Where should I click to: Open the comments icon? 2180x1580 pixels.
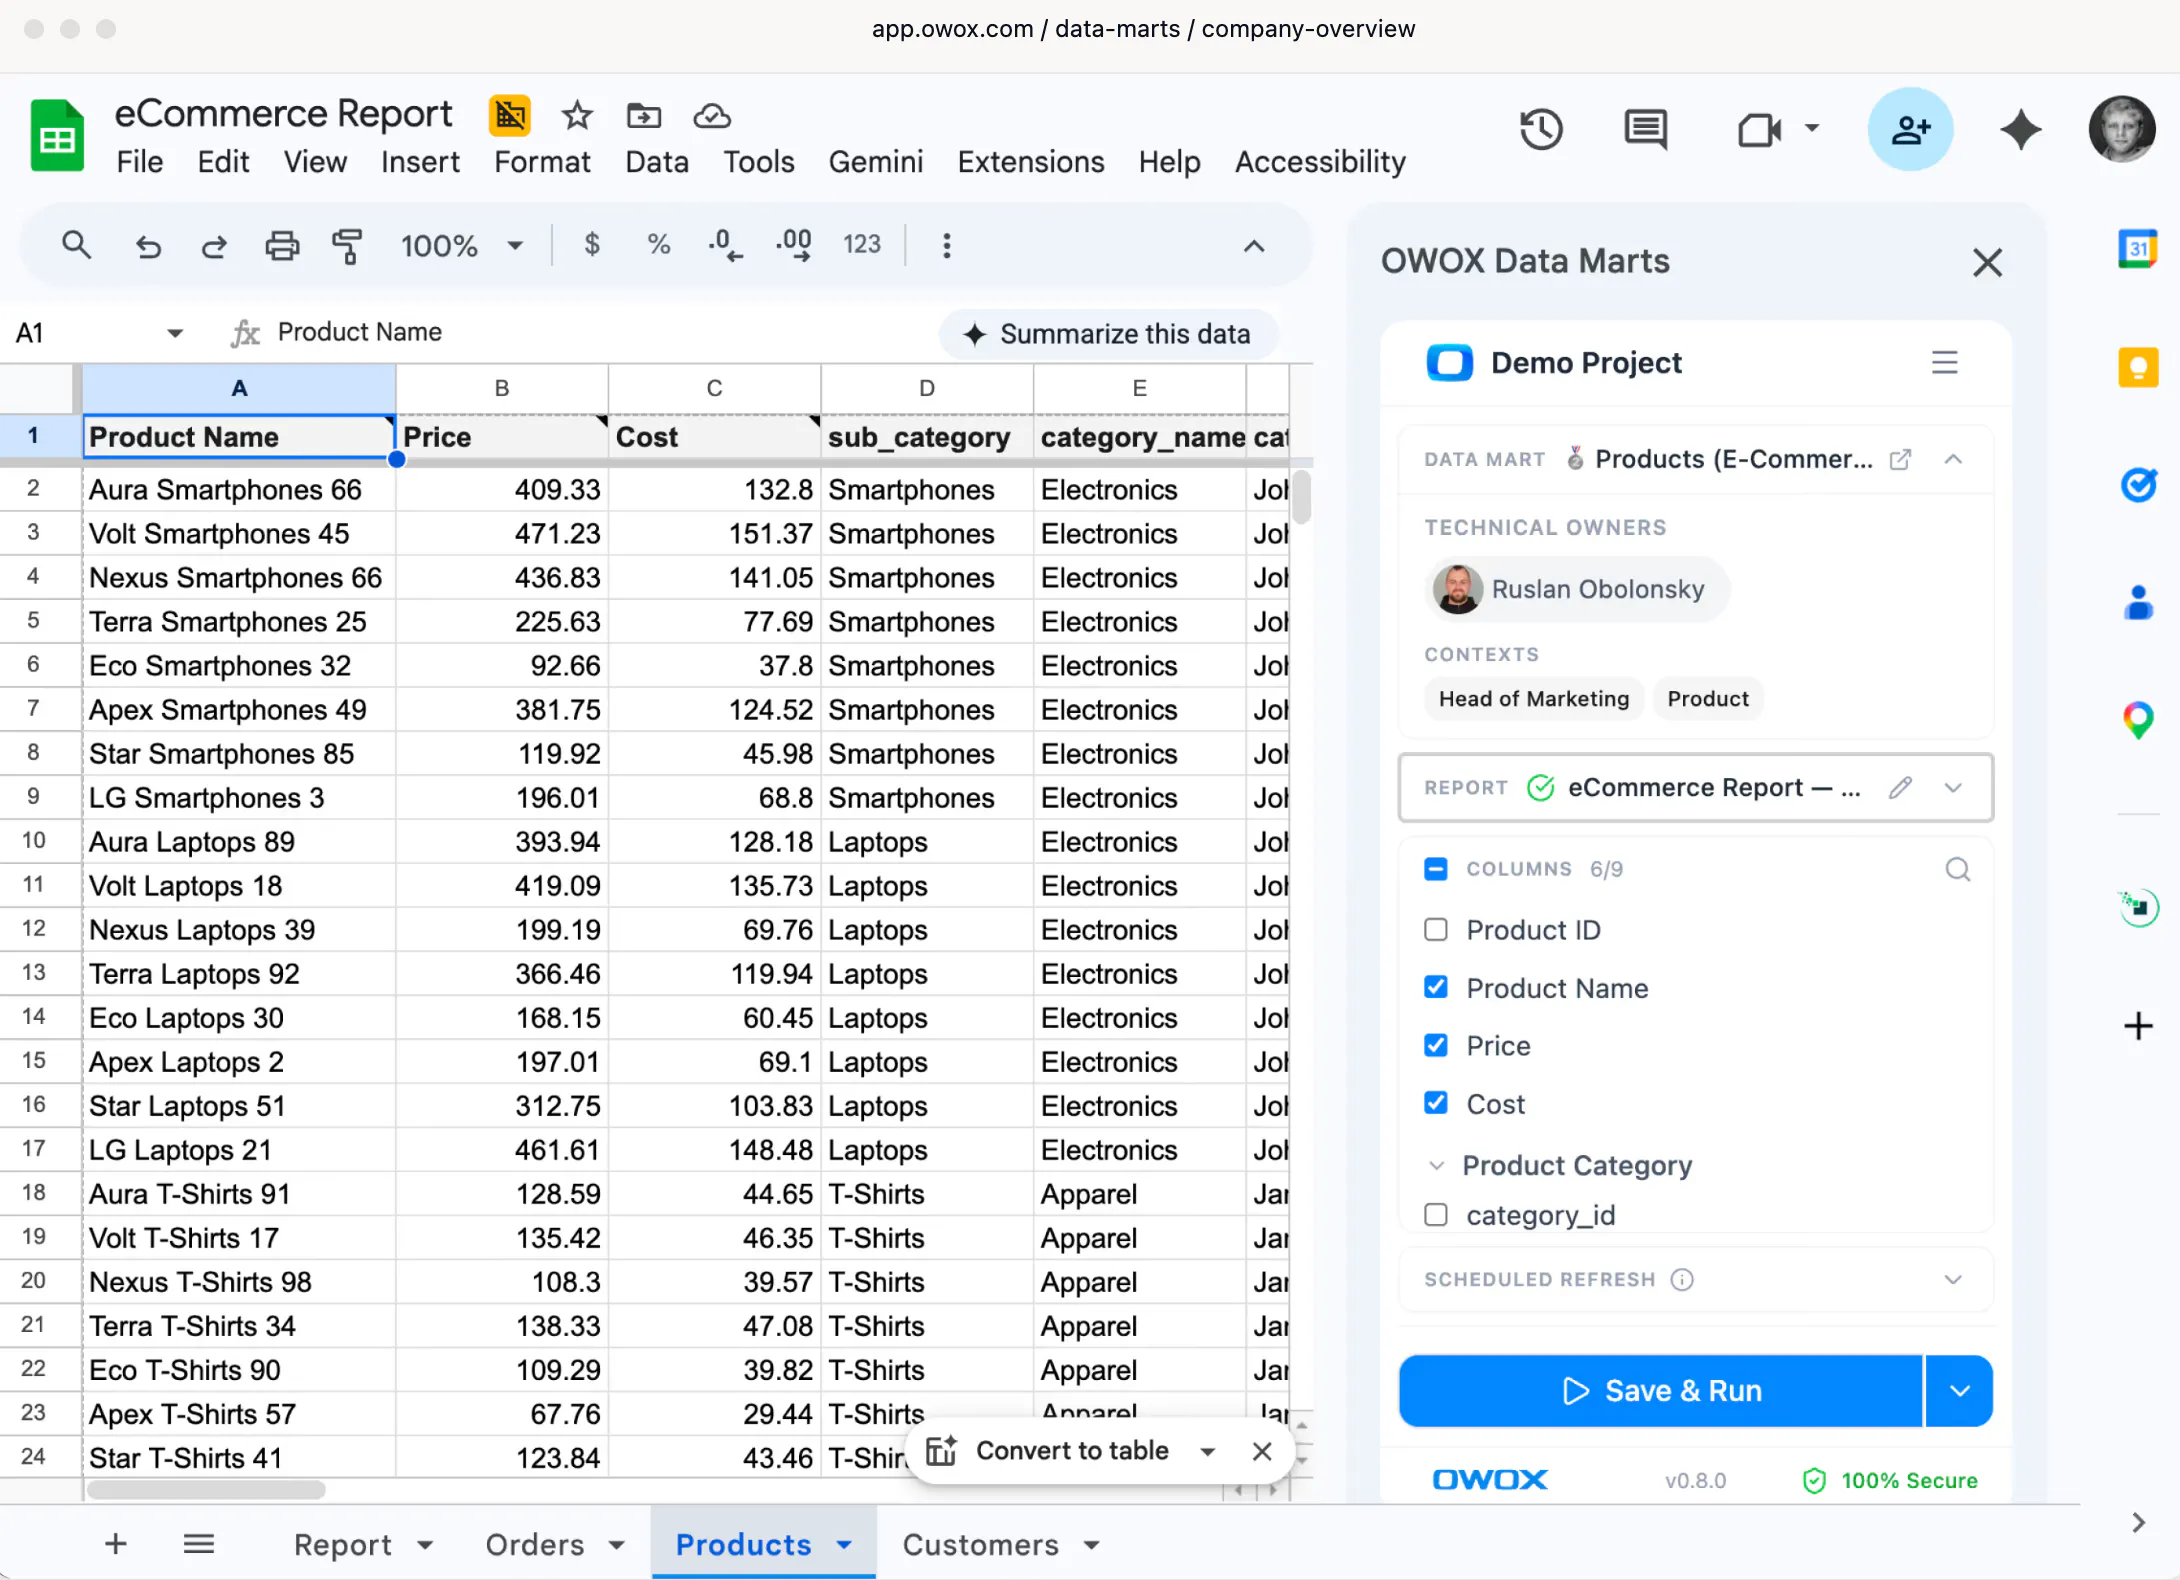(x=1645, y=130)
